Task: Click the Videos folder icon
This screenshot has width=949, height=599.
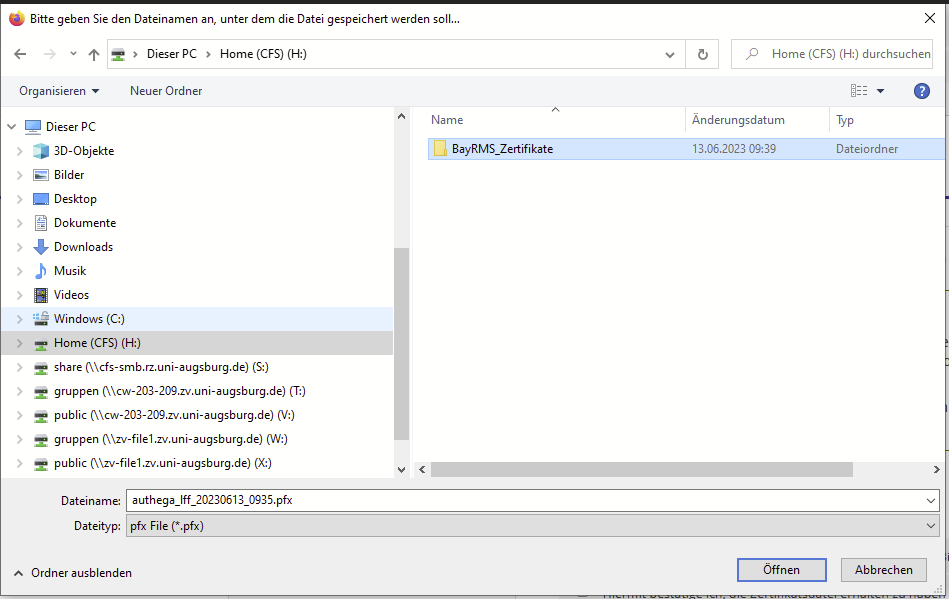Action: (x=41, y=295)
